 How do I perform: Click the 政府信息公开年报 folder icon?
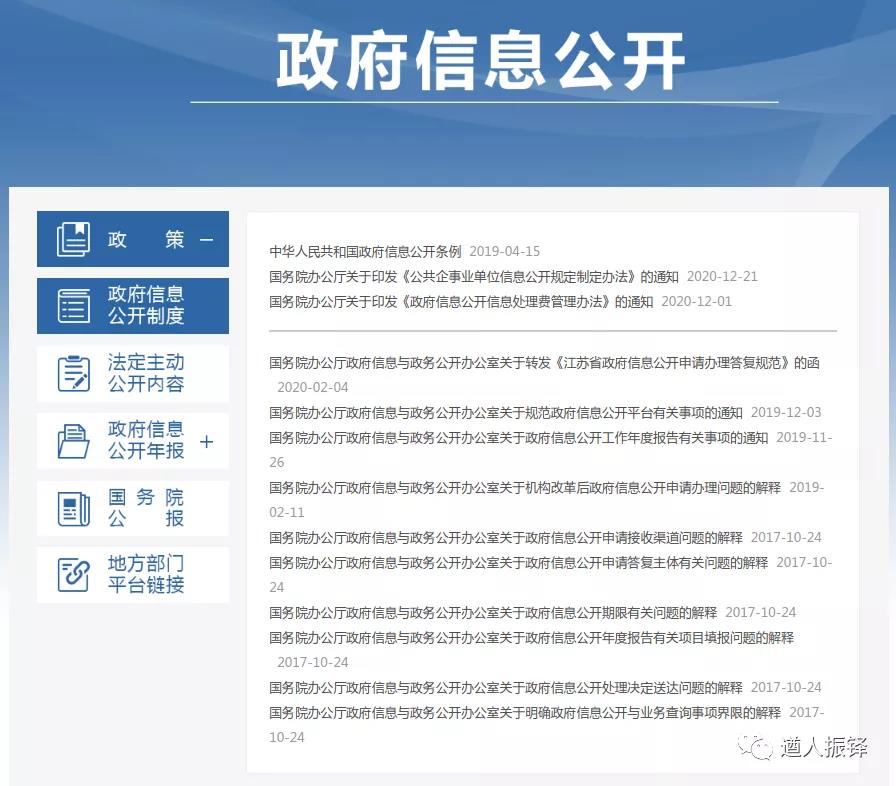pos(74,440)
